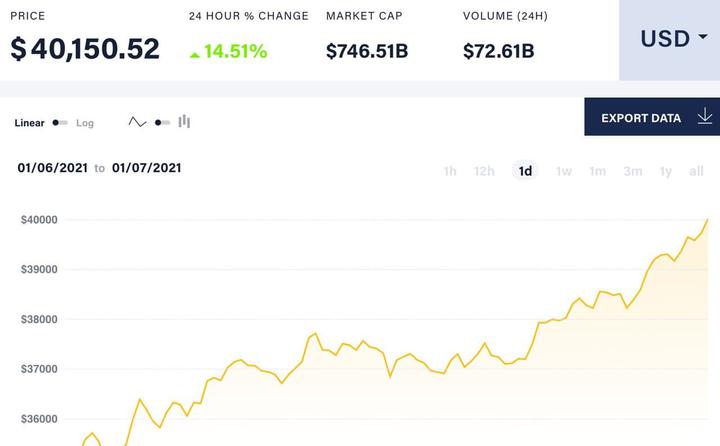Select Log scale label
The height and width of the screenshot is (446, 720).
(84, 123)
